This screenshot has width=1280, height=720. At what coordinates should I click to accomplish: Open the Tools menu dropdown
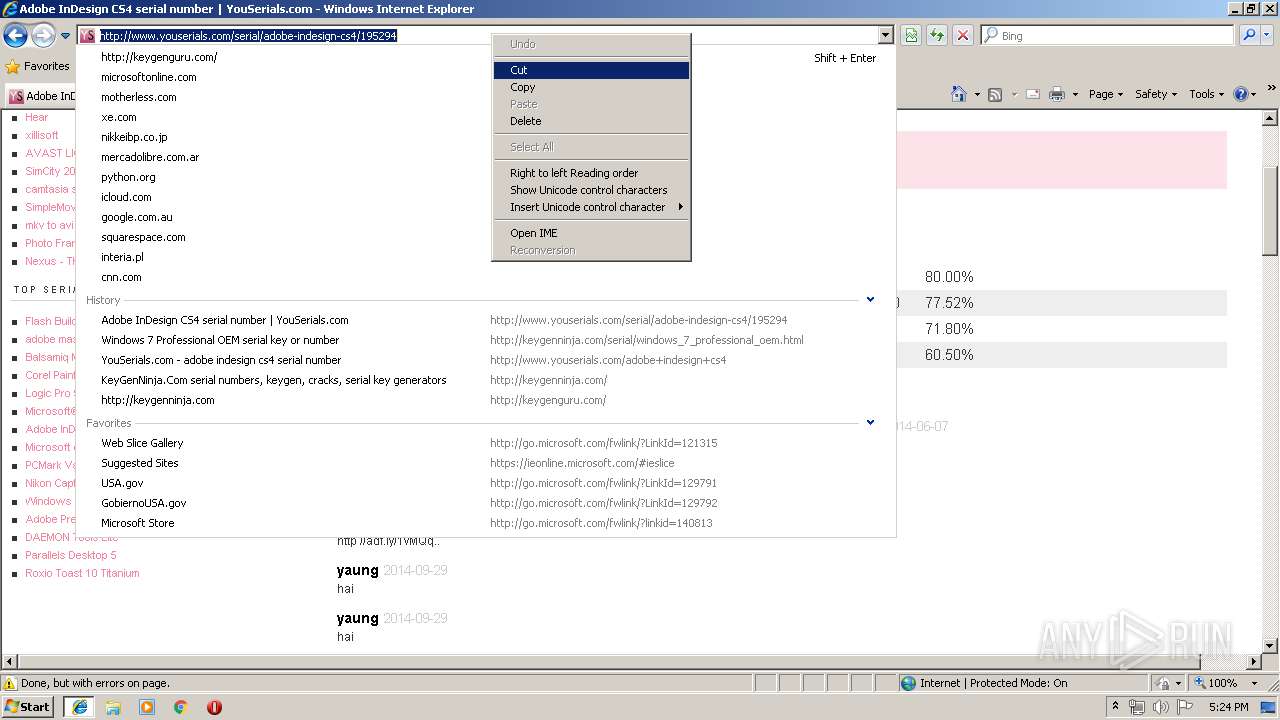click(1207, 94)
